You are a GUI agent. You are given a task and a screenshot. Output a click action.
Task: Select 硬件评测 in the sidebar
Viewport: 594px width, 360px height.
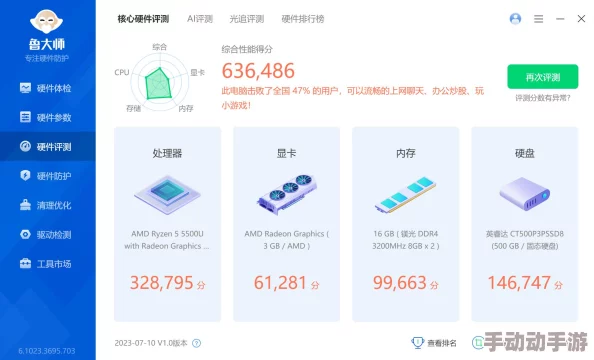point(48,147)
